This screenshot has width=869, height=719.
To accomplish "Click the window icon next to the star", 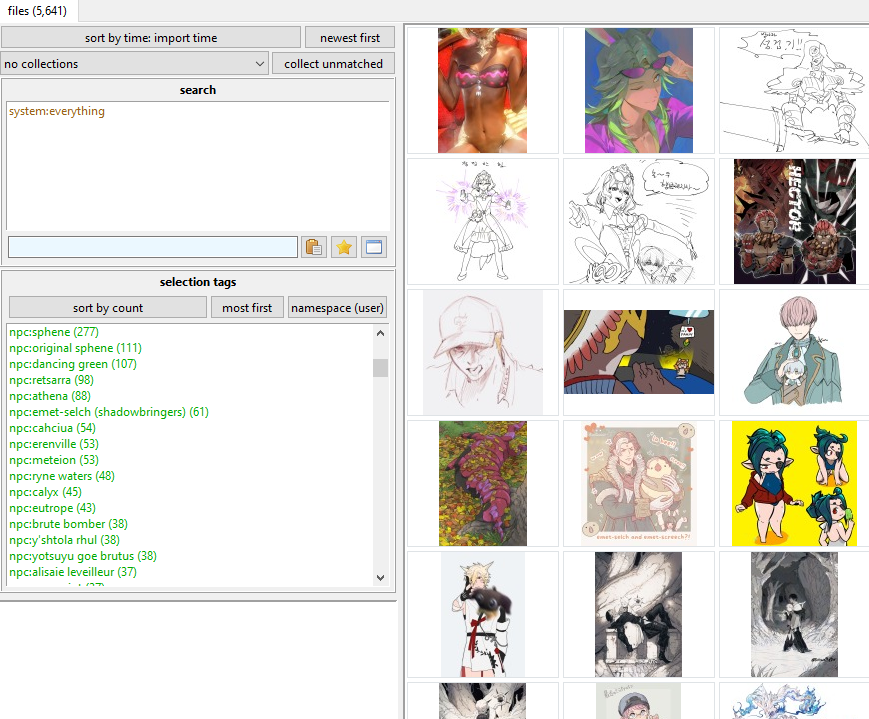I will tap(374, 247).
